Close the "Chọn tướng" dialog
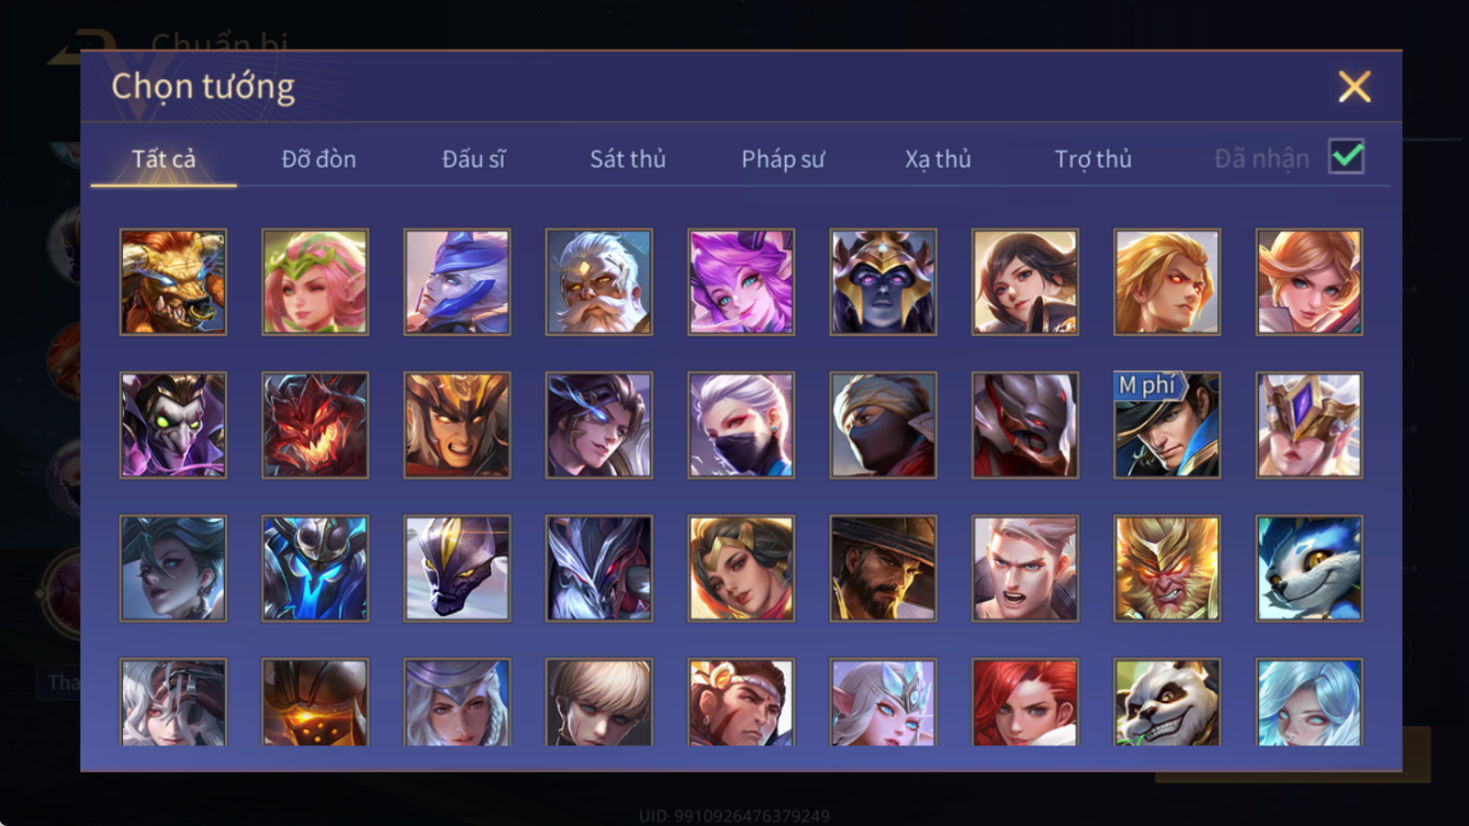The image size is (1469, 826). tap(1354, 87)
